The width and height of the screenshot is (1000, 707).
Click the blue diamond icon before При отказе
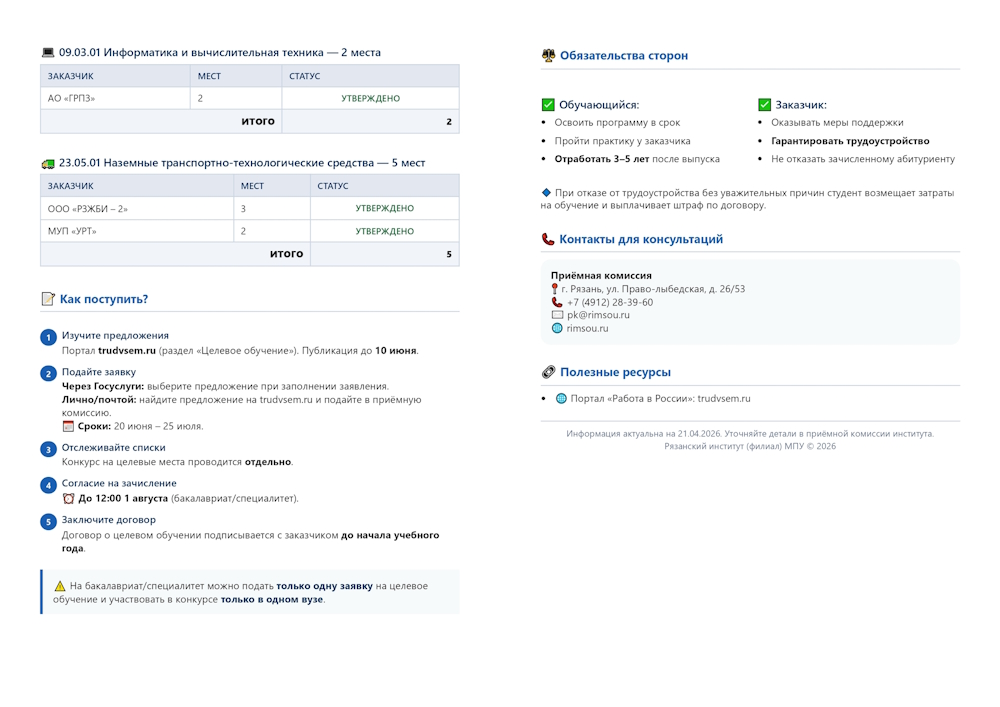point(546,192)
